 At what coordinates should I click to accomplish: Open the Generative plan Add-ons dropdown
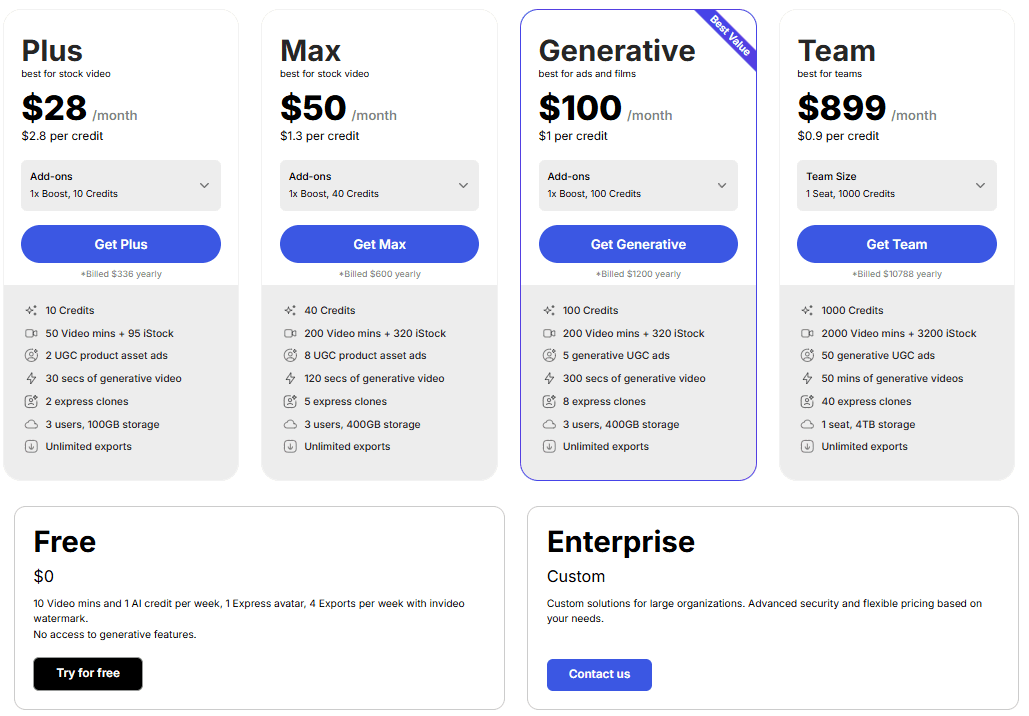(638, 185)
